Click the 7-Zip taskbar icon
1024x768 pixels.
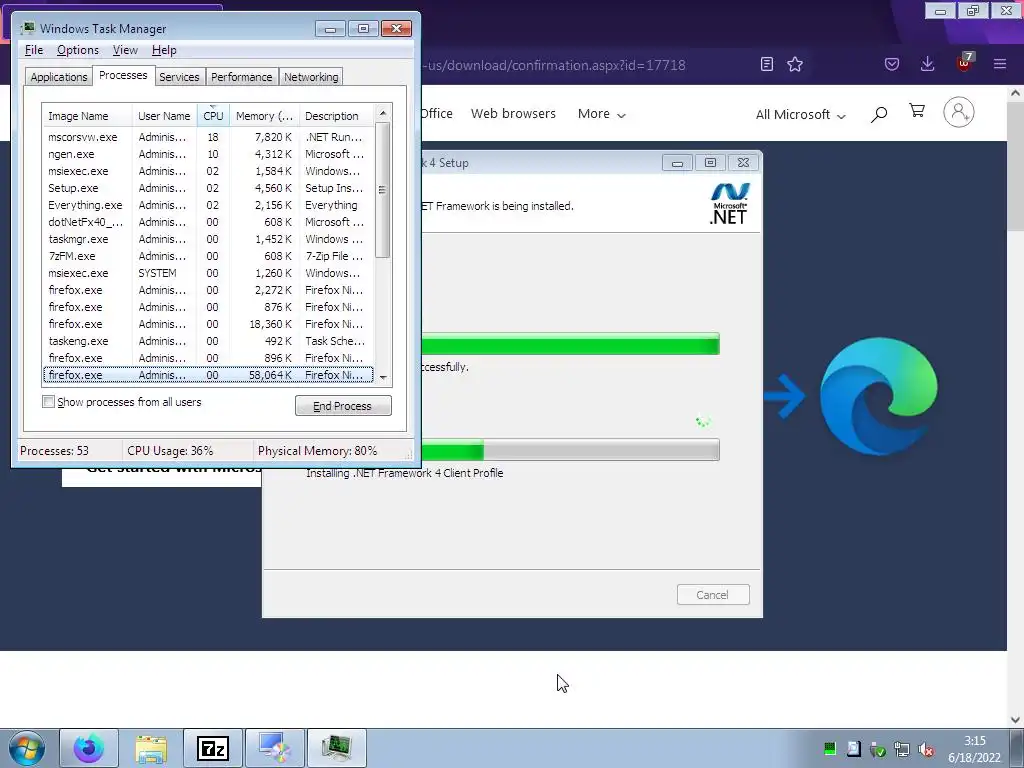(x=213, y=748)
